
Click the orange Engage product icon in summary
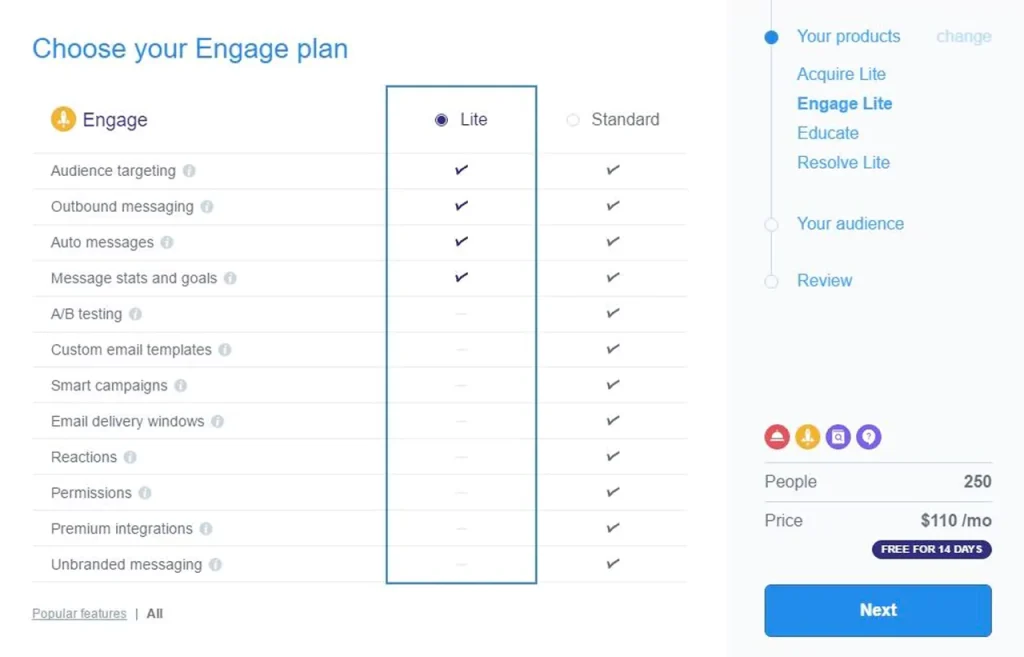[808, 437]
